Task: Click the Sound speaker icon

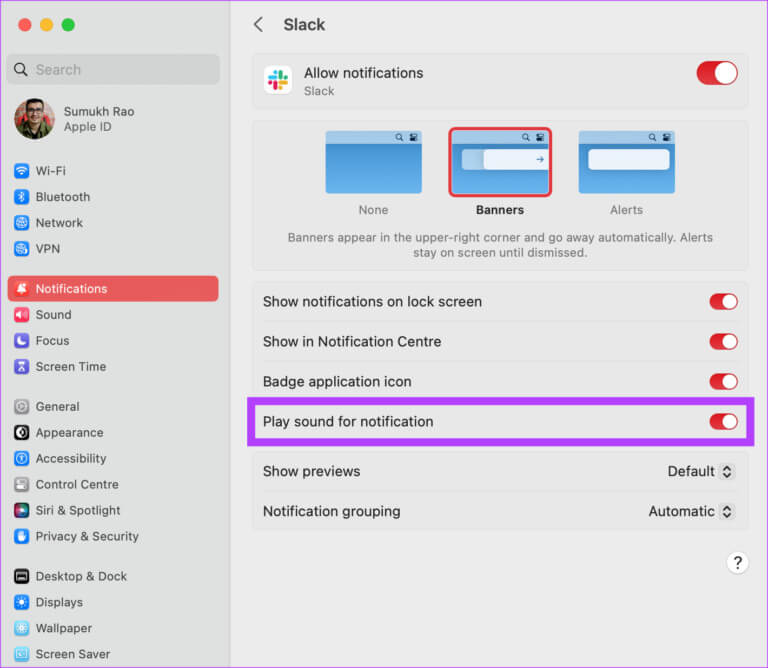Action: (x=22, y=315)
